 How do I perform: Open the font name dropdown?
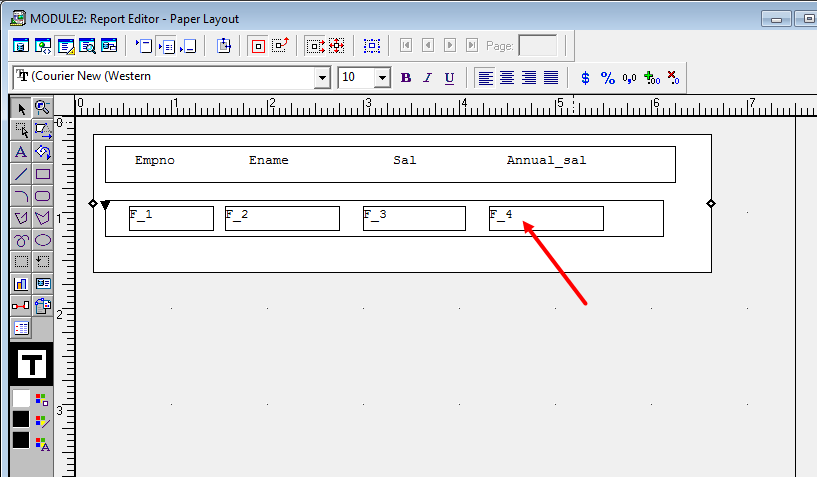[x=322, y=78]
